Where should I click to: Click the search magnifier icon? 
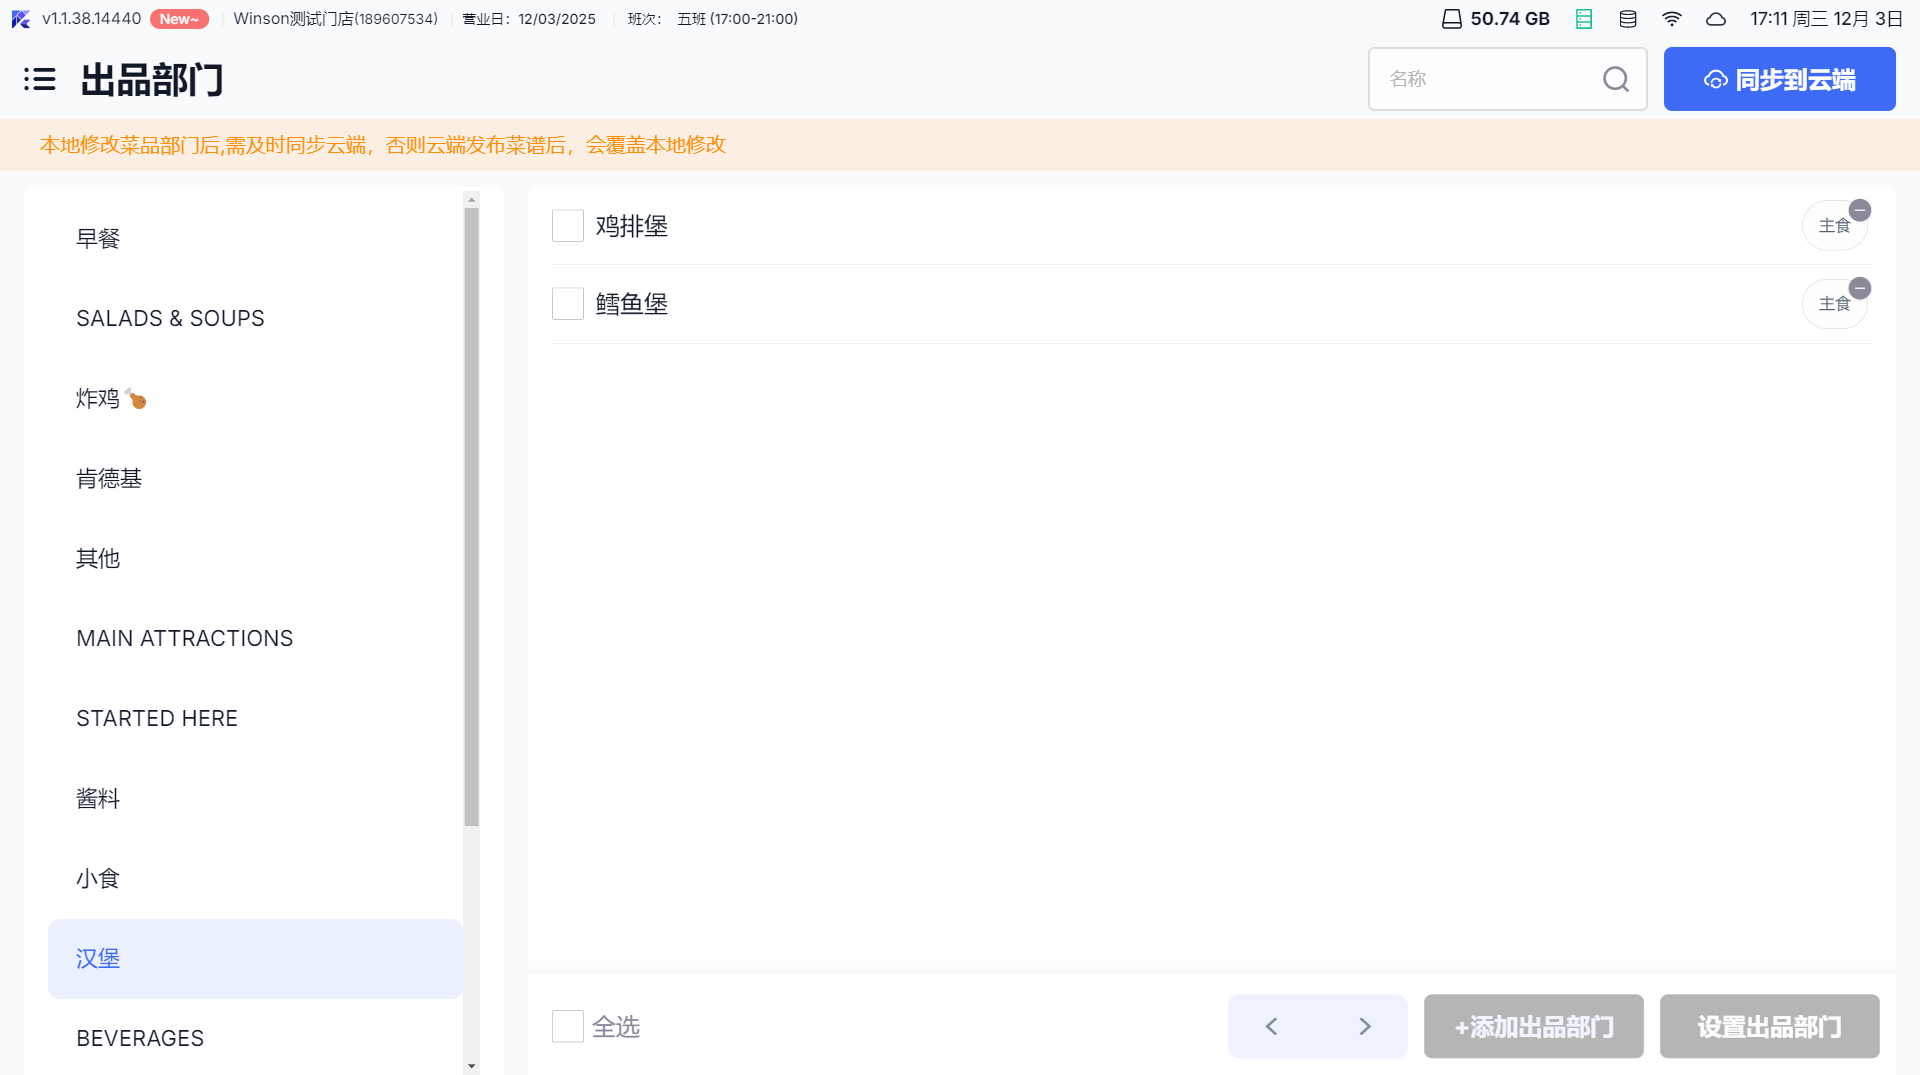[x=1615, y=79]
